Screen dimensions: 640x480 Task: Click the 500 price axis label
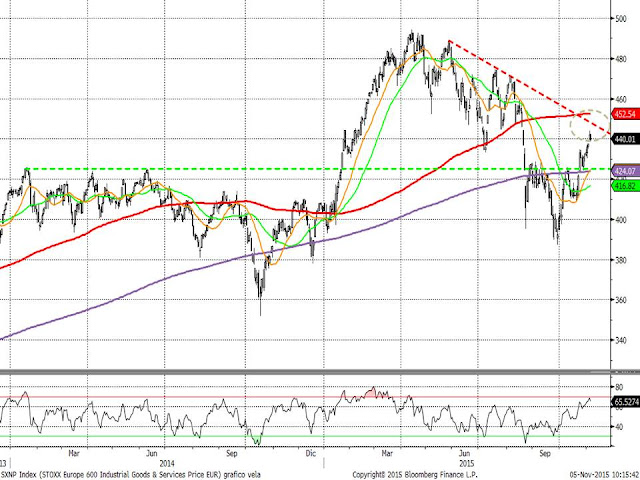tap(620, 19)
